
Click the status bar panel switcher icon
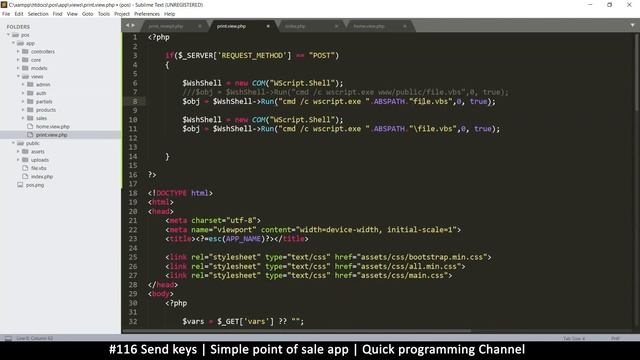[8, 338]
